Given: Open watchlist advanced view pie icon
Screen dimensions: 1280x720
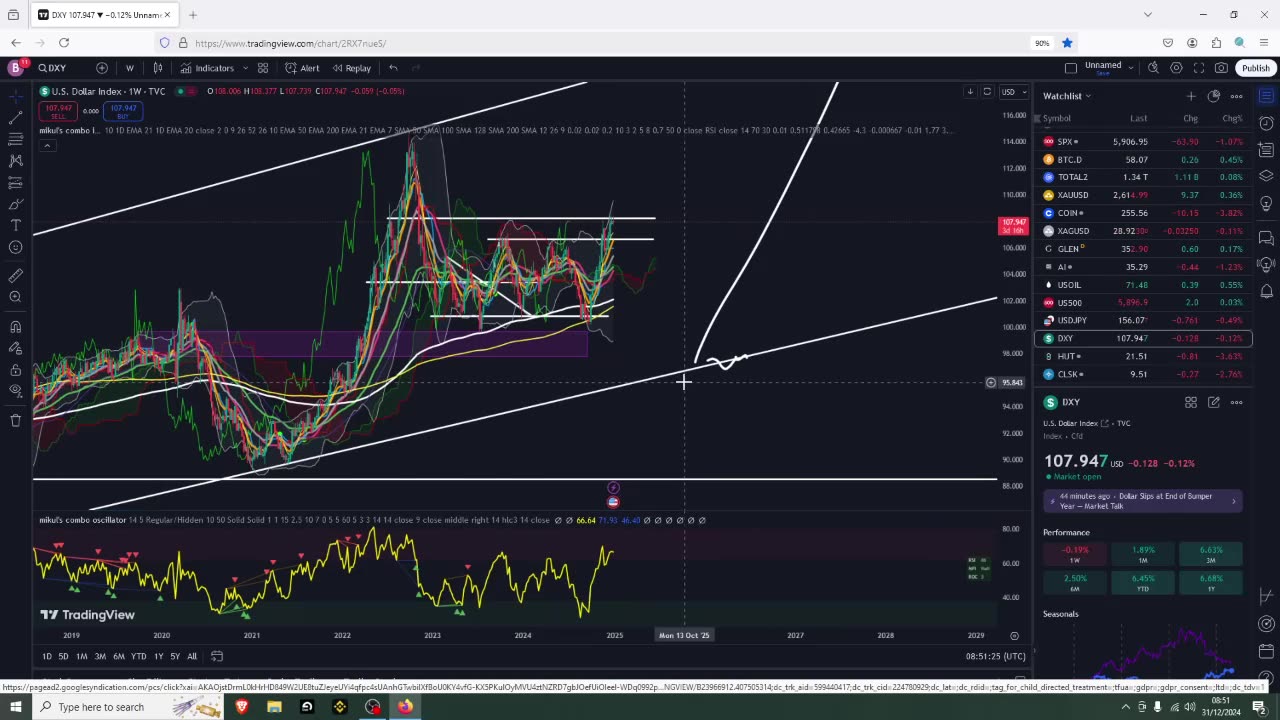Looking at the screenshot, I should pyautogui.click(x=1214, y=96).
